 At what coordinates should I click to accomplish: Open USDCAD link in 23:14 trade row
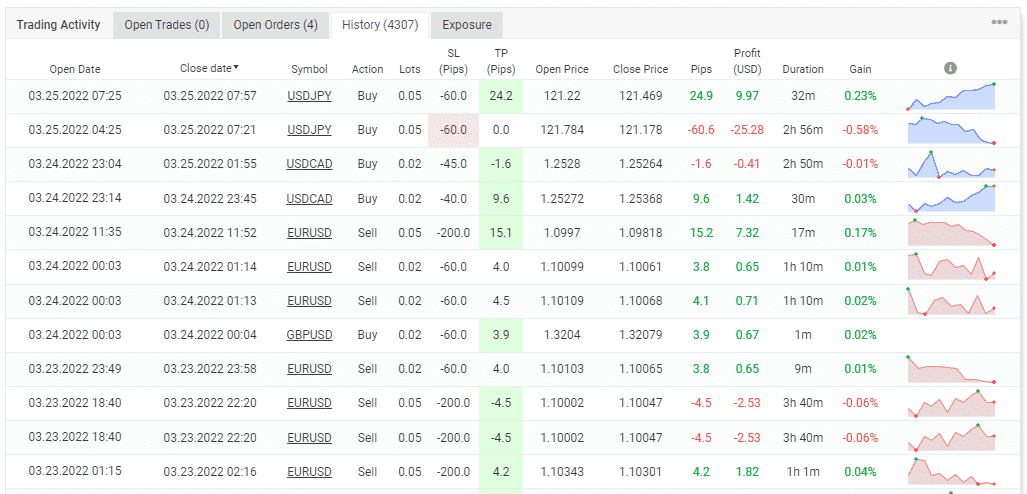309,198
